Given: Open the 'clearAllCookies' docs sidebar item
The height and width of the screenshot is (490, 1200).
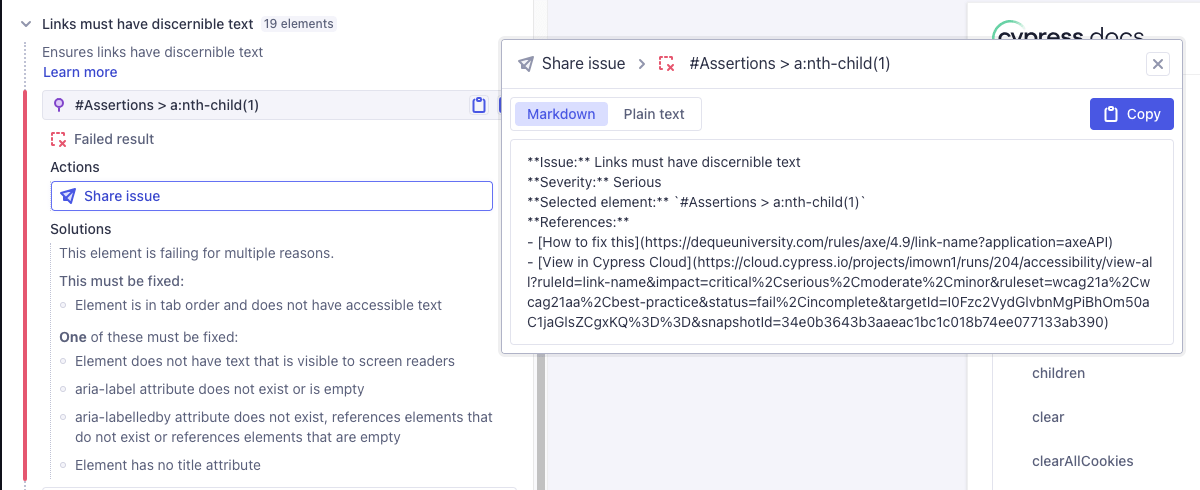Looking at the screenshot, I should [x=1082, y=461].
